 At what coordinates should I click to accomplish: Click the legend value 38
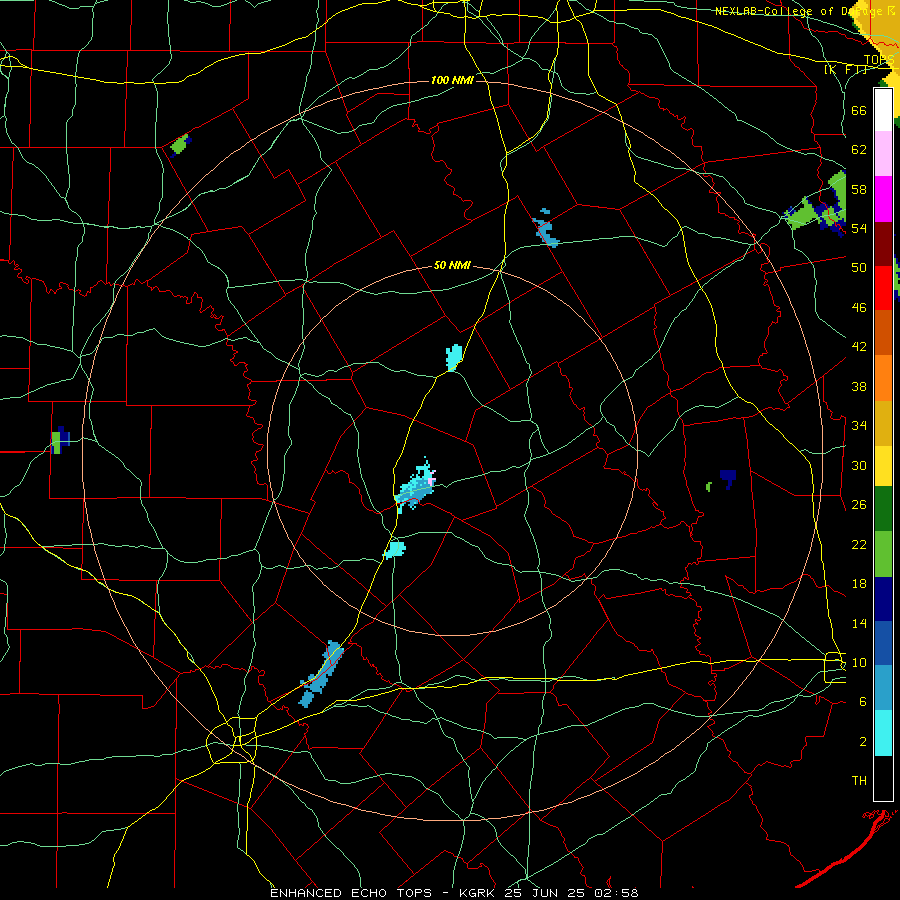(x=859, y=386)
